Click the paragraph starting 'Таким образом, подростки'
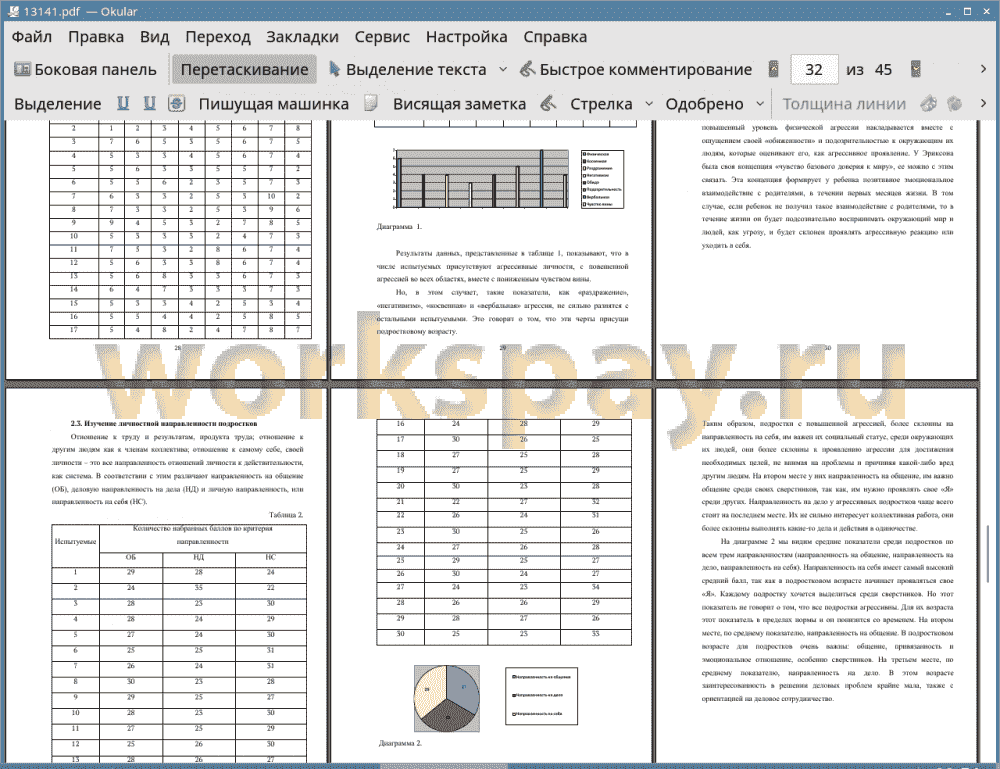The height and width of the screenshot is (769, 1000). [827, 476]
